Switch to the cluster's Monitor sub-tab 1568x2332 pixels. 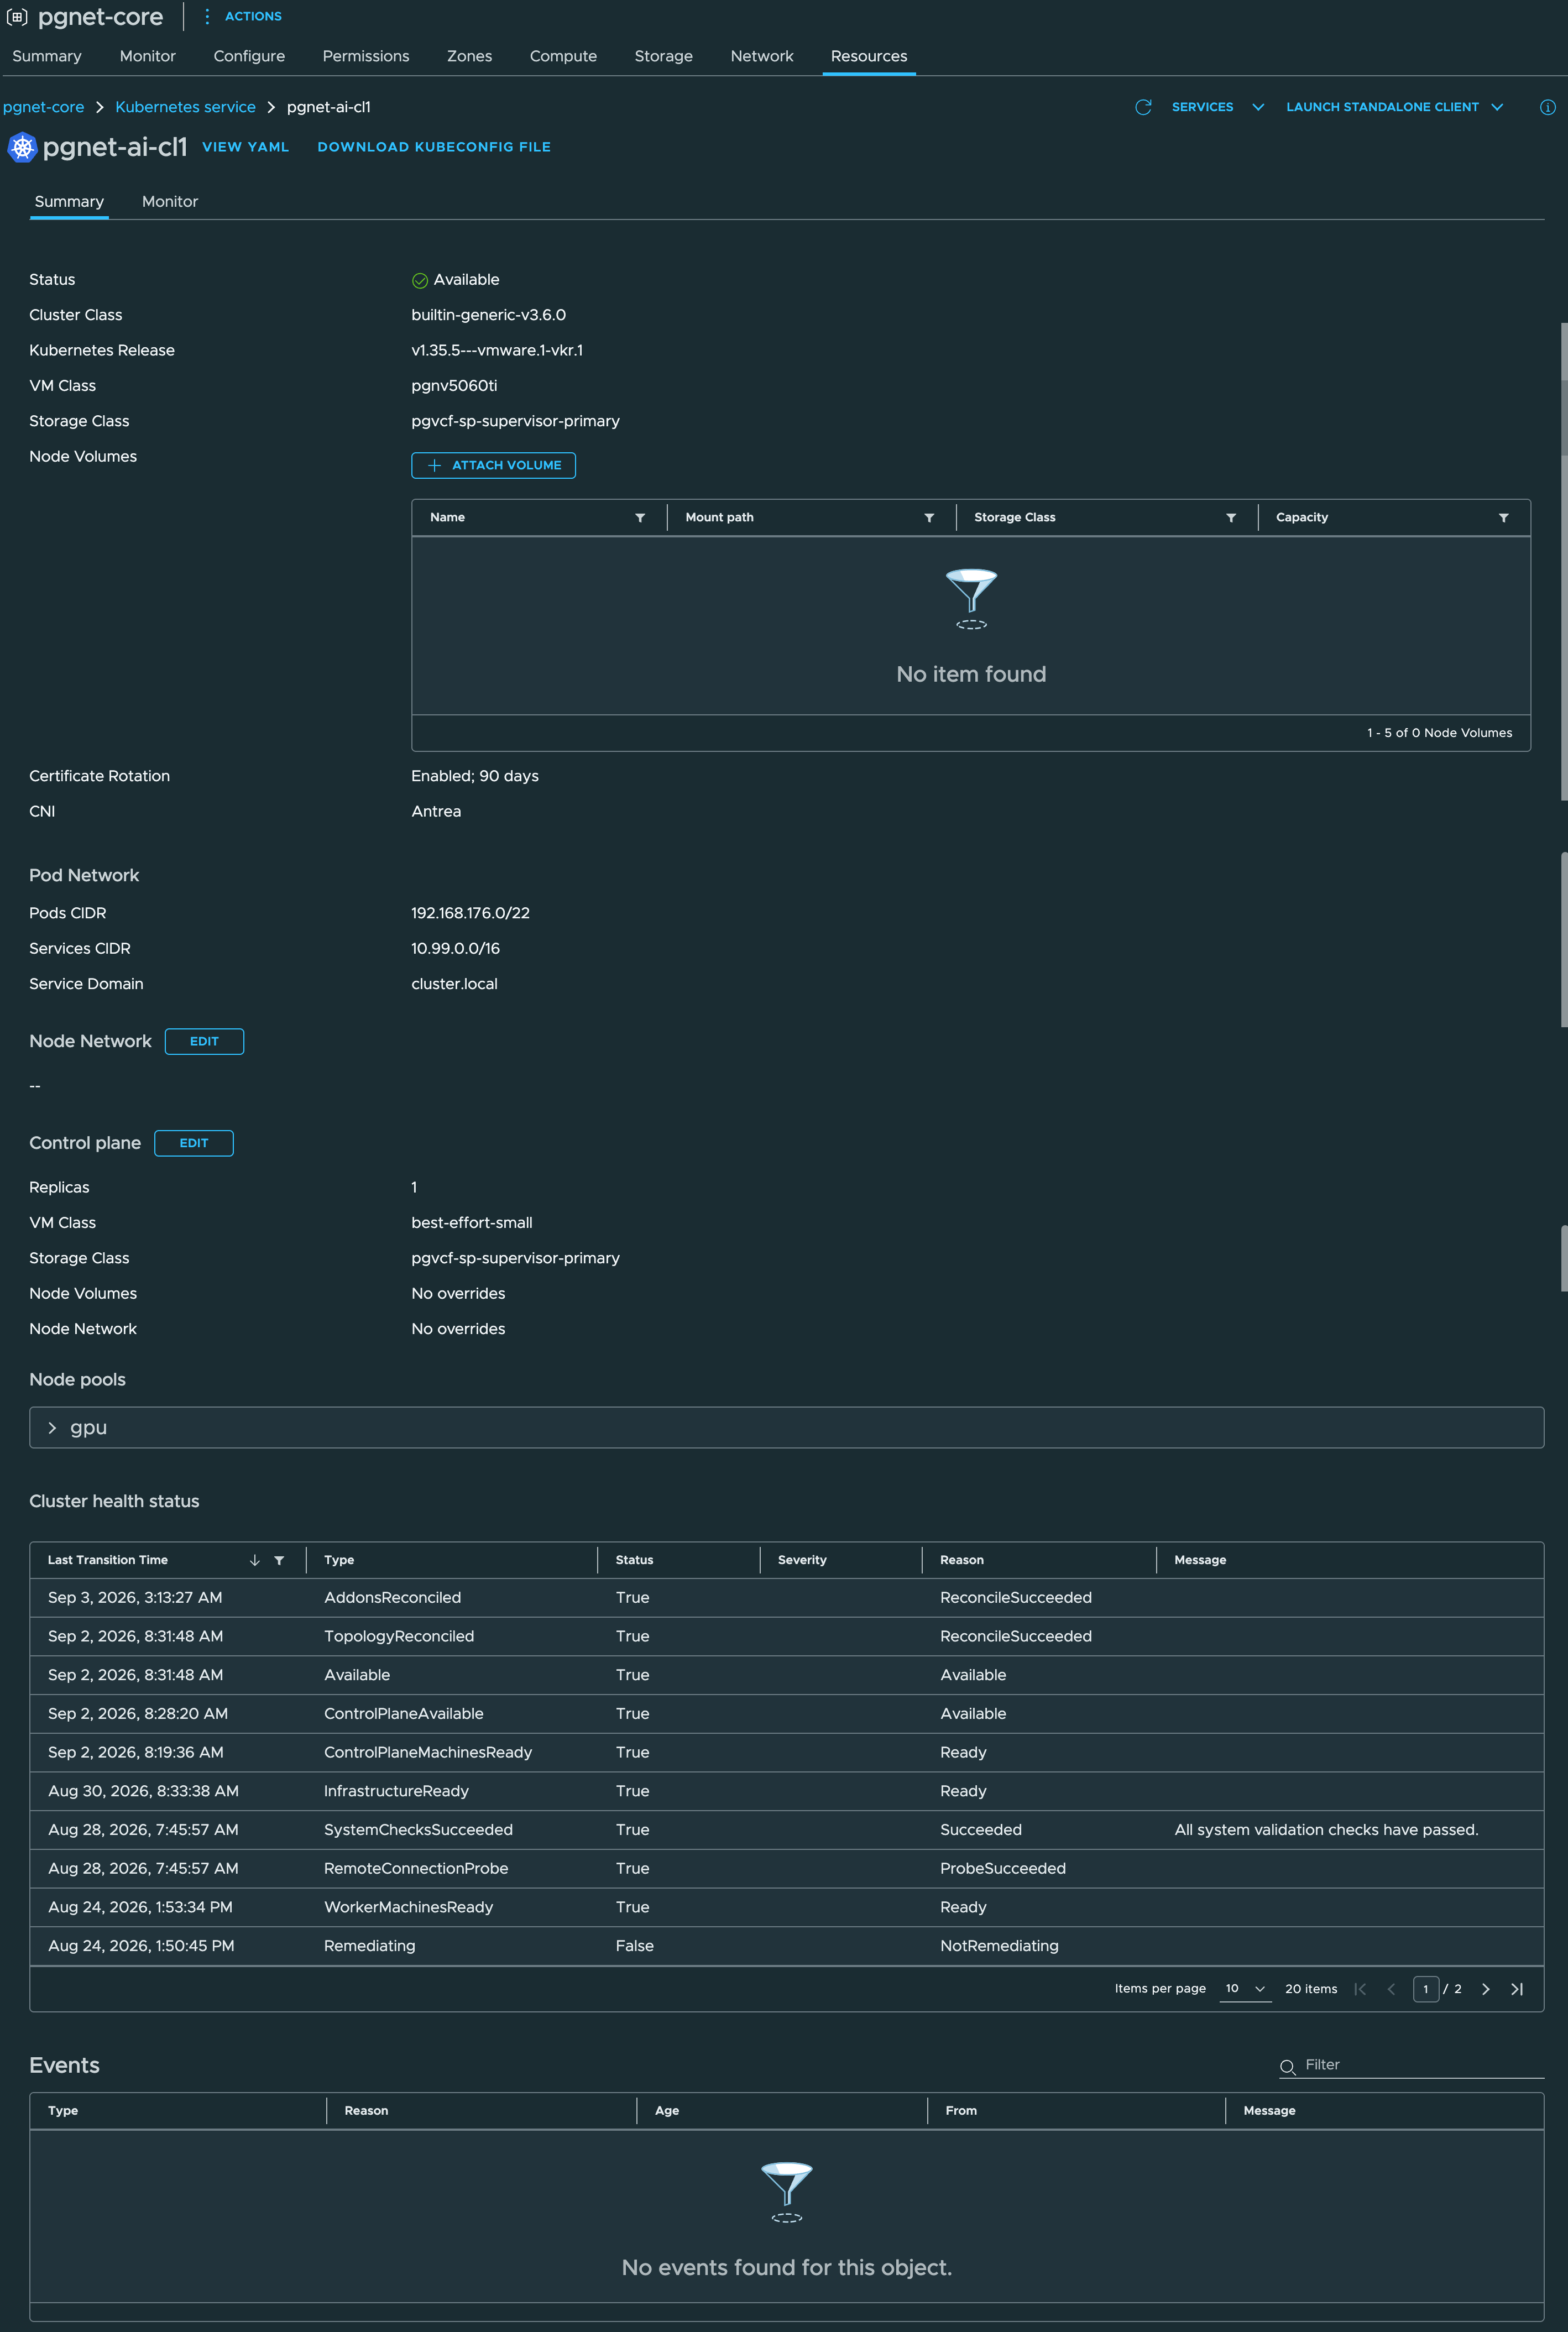[170, 202]
